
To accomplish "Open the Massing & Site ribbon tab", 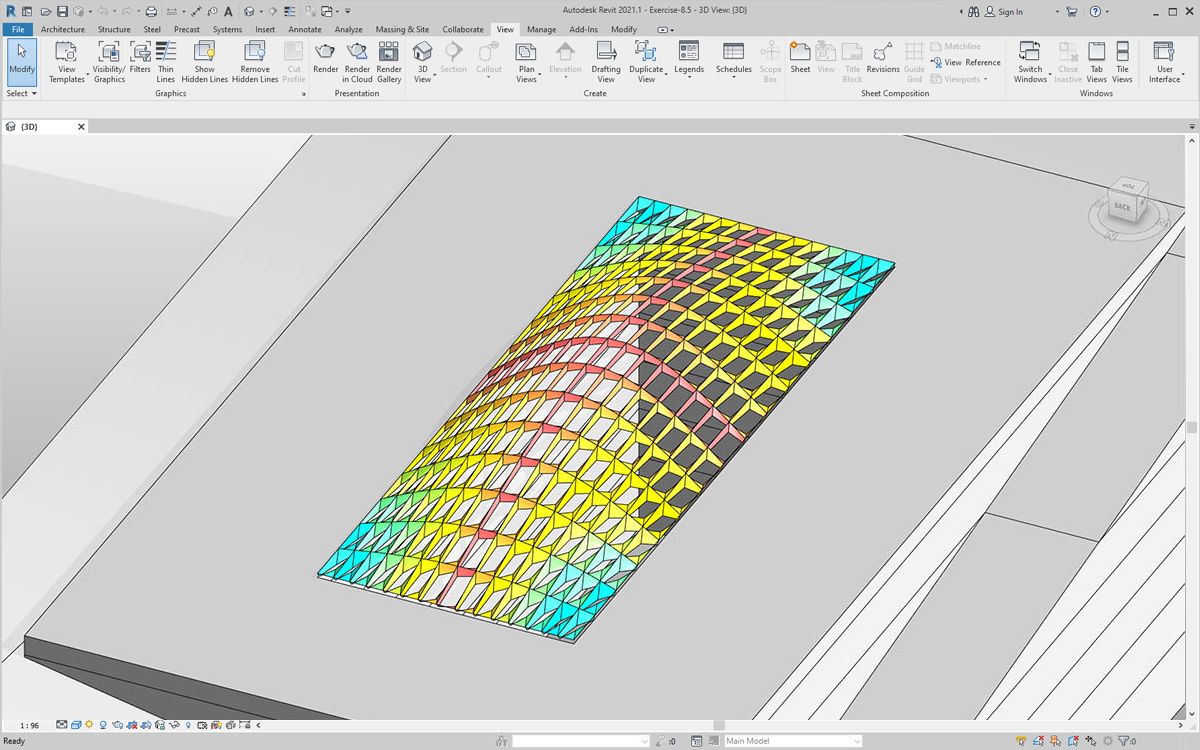I will [x=402, y=29].
